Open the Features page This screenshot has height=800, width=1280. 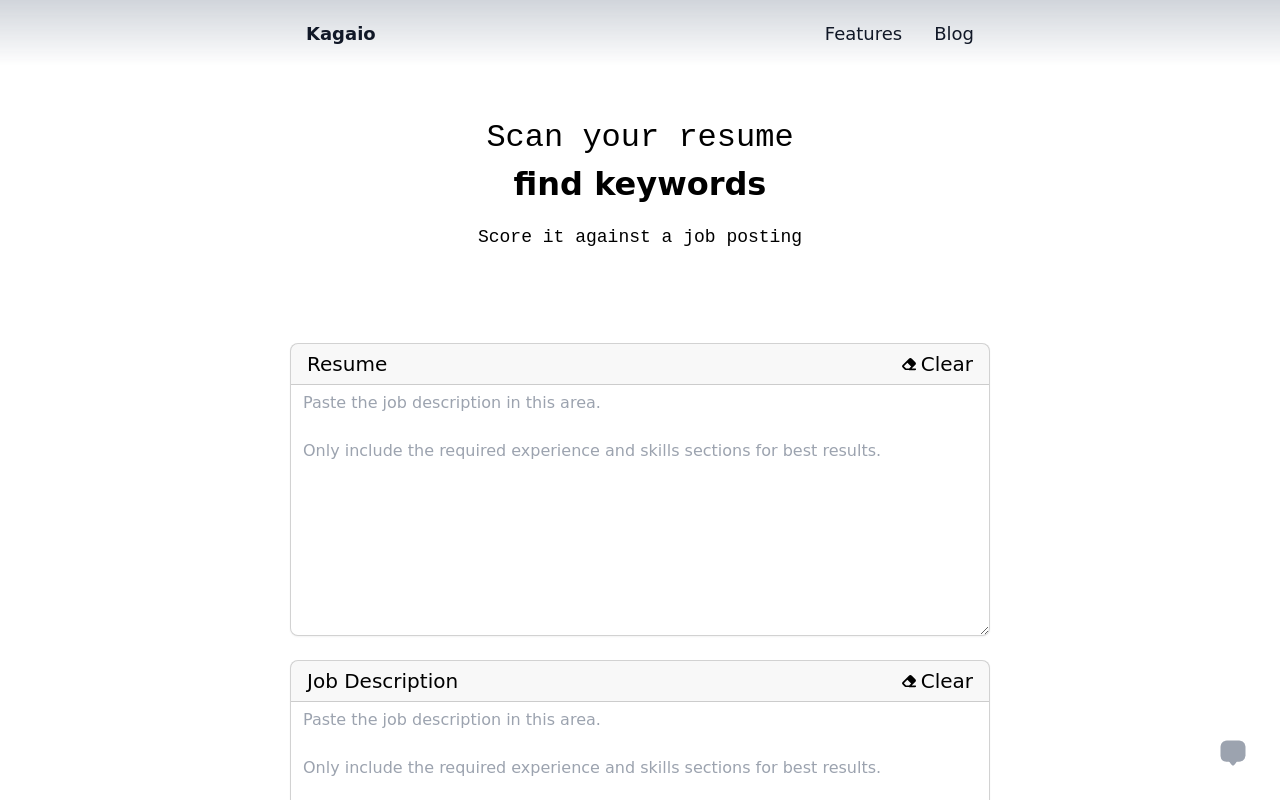coord(863,34)
